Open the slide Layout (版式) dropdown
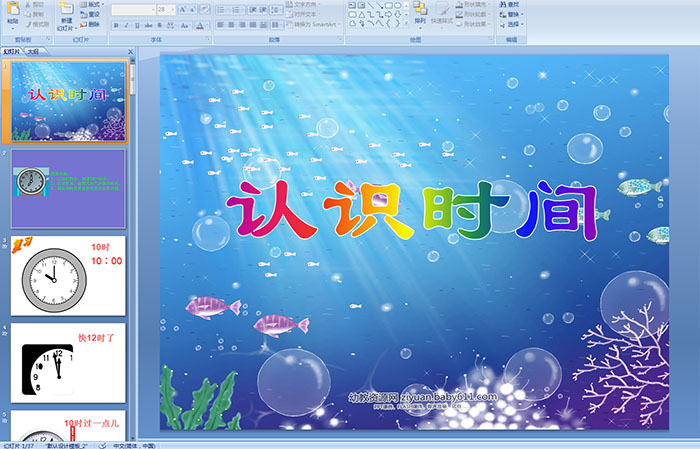 point(92,4)
